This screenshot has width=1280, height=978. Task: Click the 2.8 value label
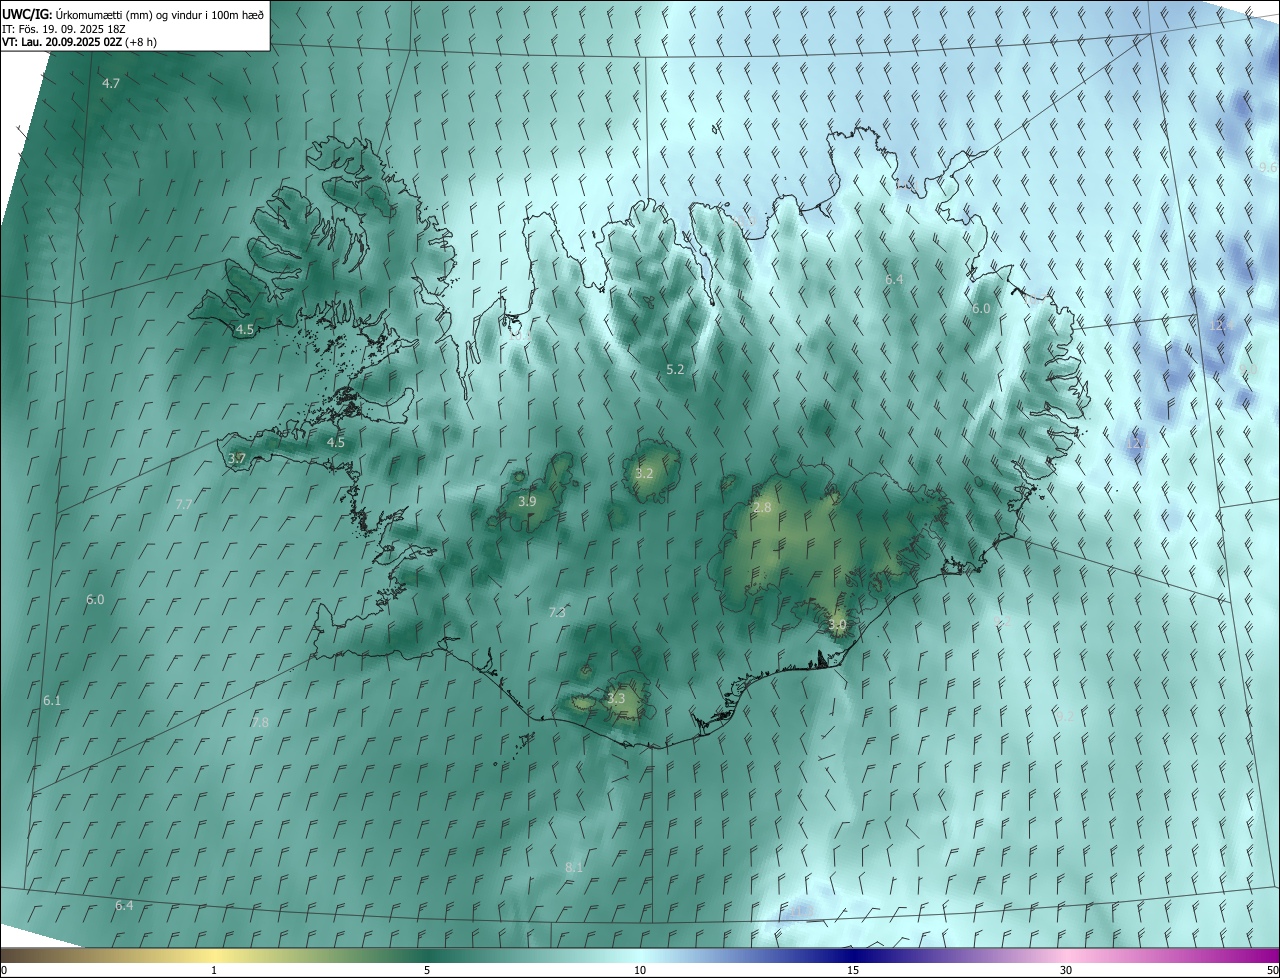(762, 508)
